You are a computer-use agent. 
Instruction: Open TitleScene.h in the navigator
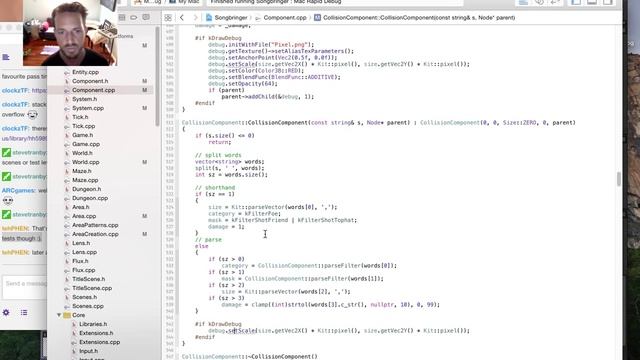click(89, 279)
